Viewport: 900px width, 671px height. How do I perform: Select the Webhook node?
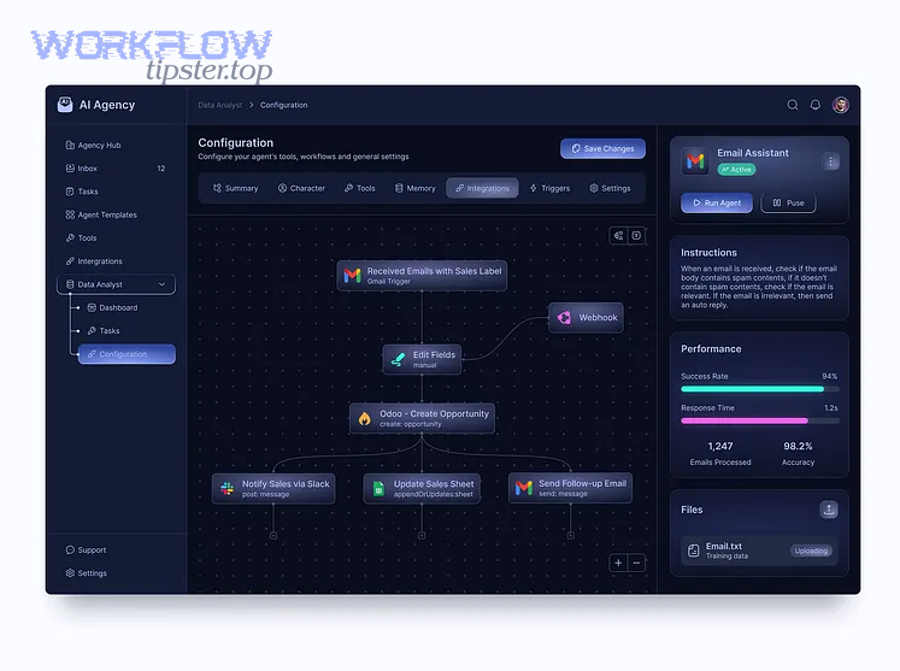586,318
